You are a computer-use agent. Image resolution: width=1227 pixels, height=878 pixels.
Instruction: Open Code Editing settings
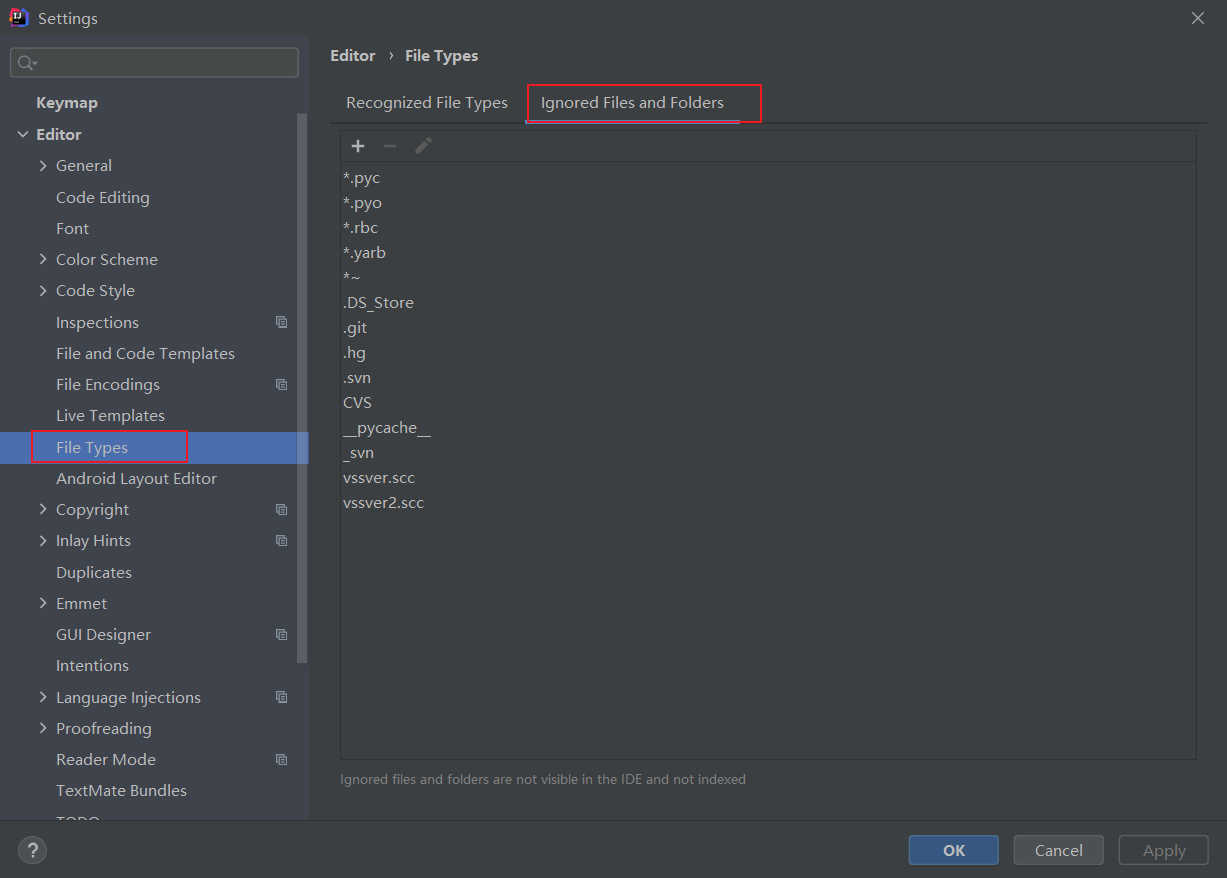[x=103, y=197]
